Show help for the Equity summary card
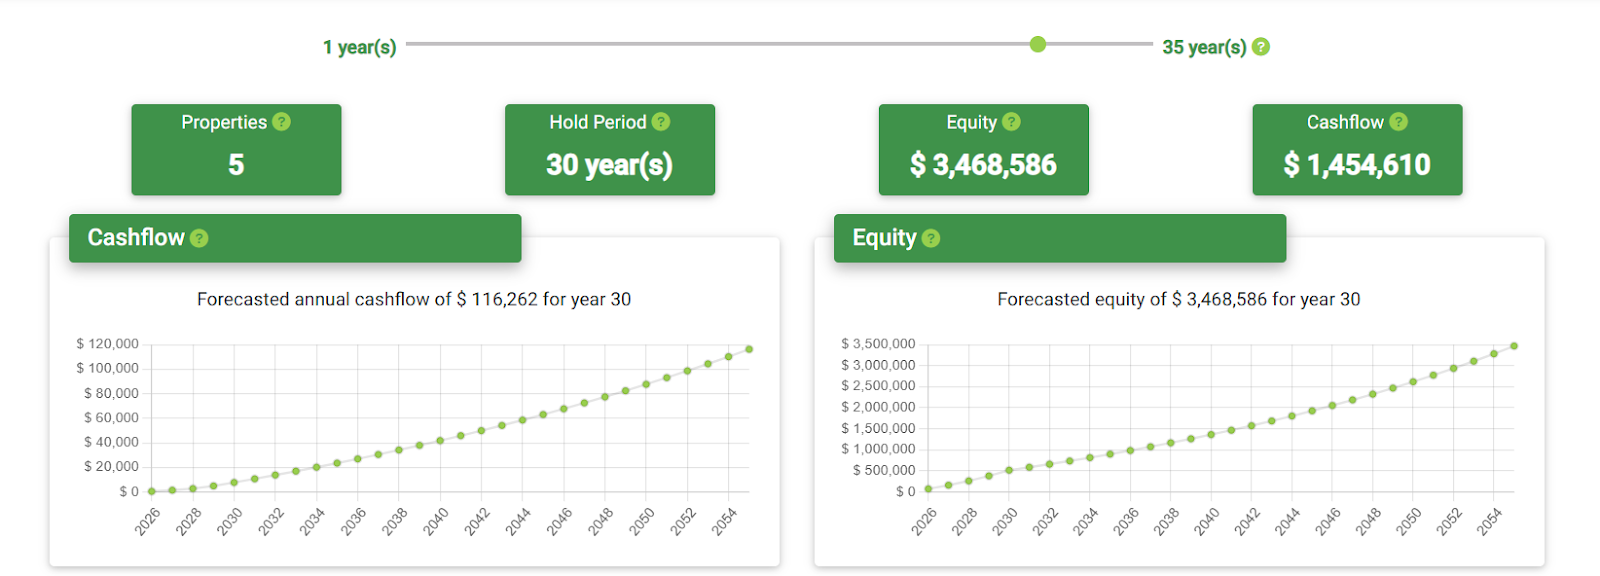This screenshot has height=576, width=1600. (x=1012, y=122)
